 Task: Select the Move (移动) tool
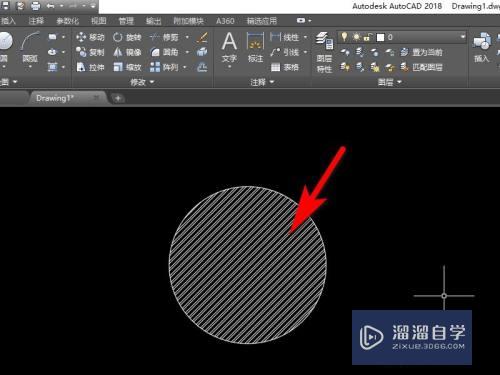coord(90,37)
